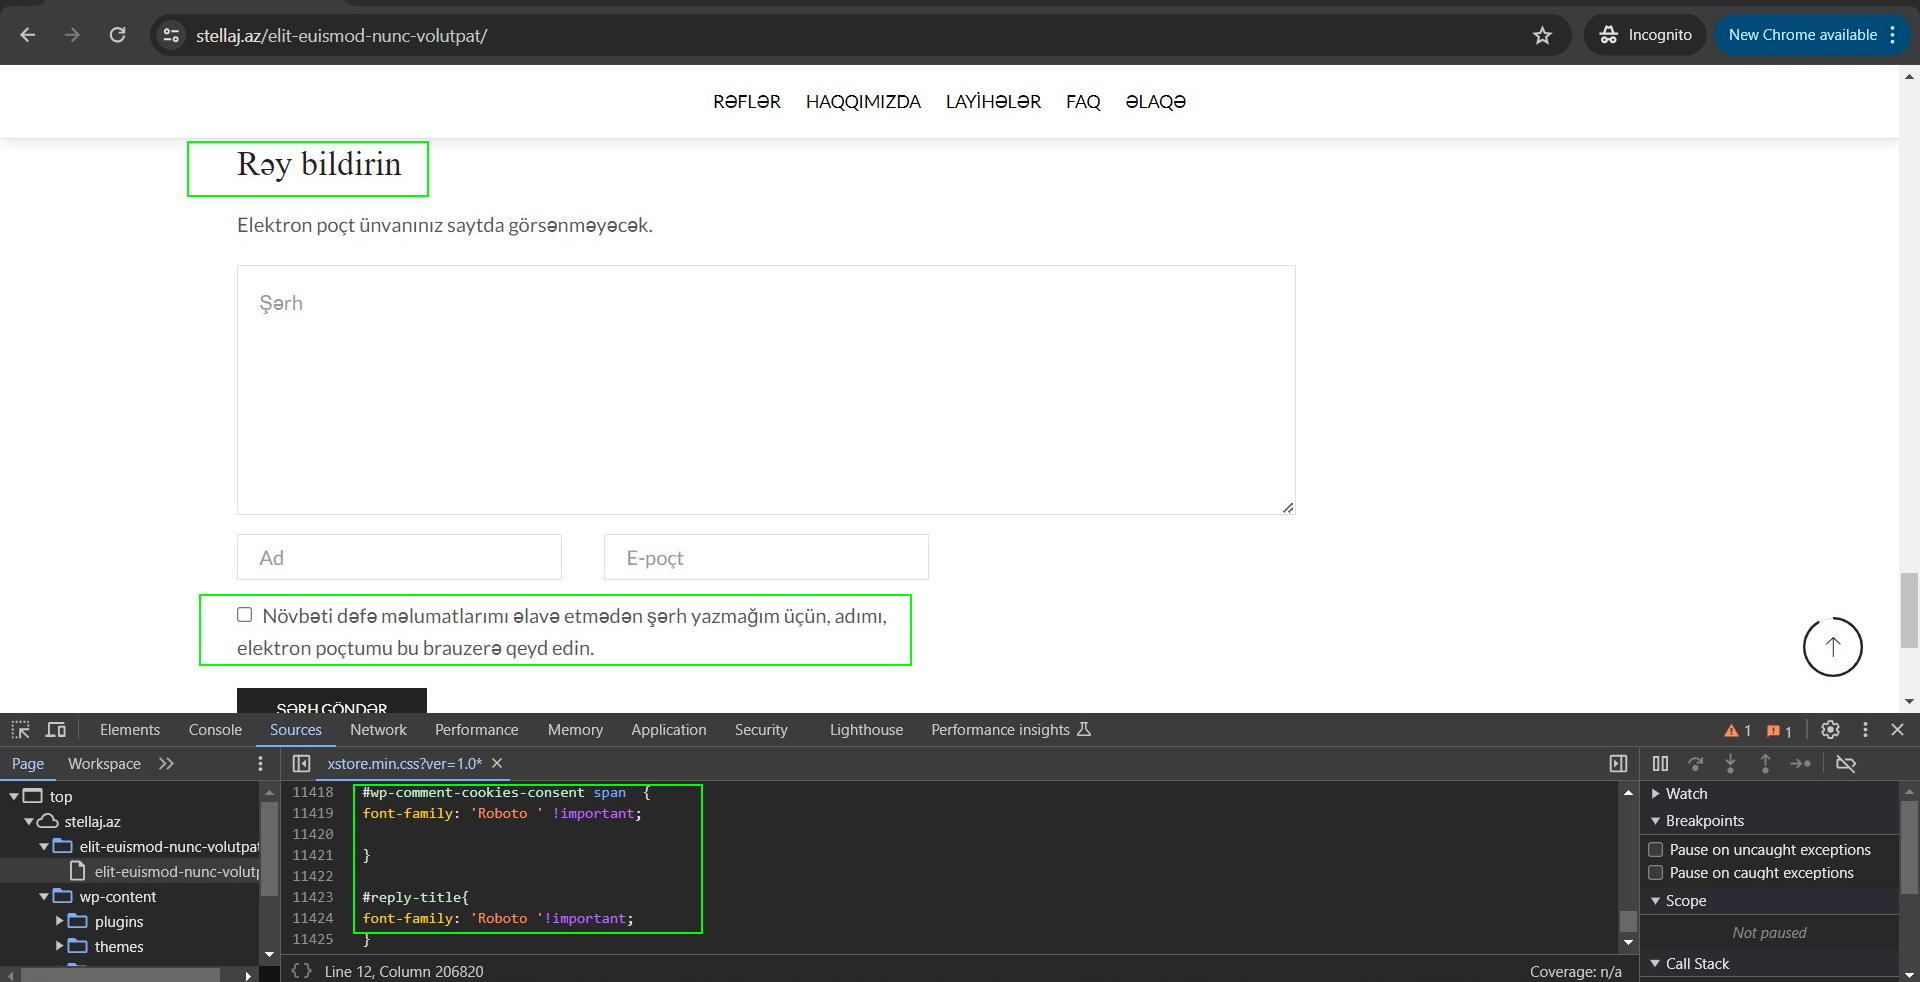Switch to the Elements tab

[130, 730]
